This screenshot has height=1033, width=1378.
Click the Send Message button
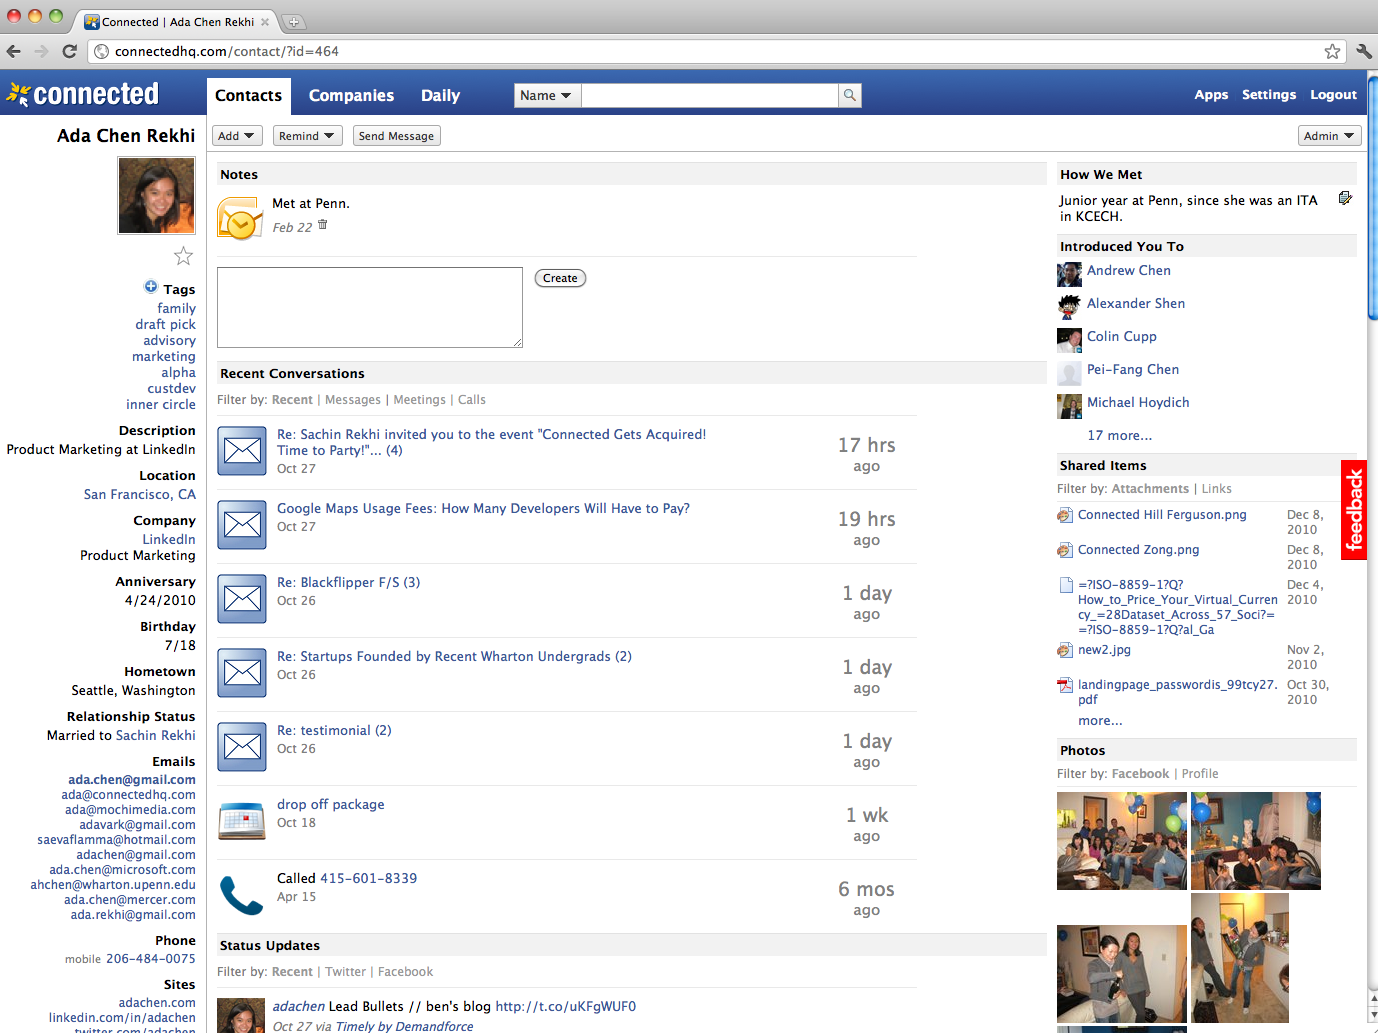click(x=397, y=136)
